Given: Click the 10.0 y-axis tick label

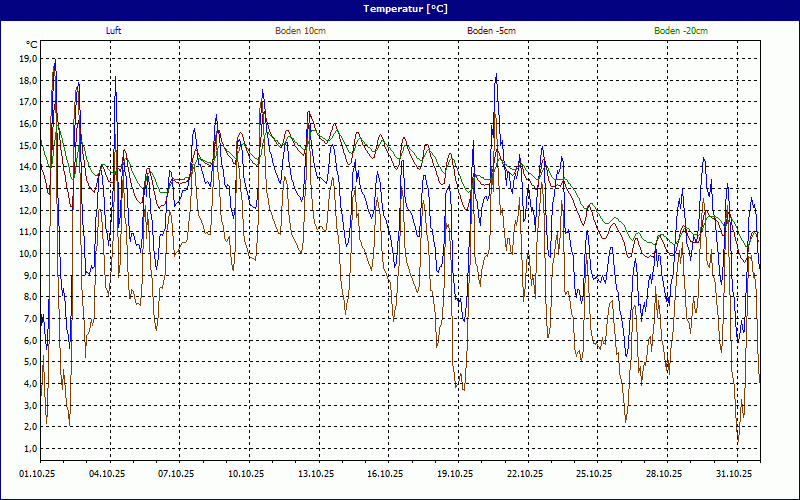Looking at the screenshot, I should [x=28, y=254].
